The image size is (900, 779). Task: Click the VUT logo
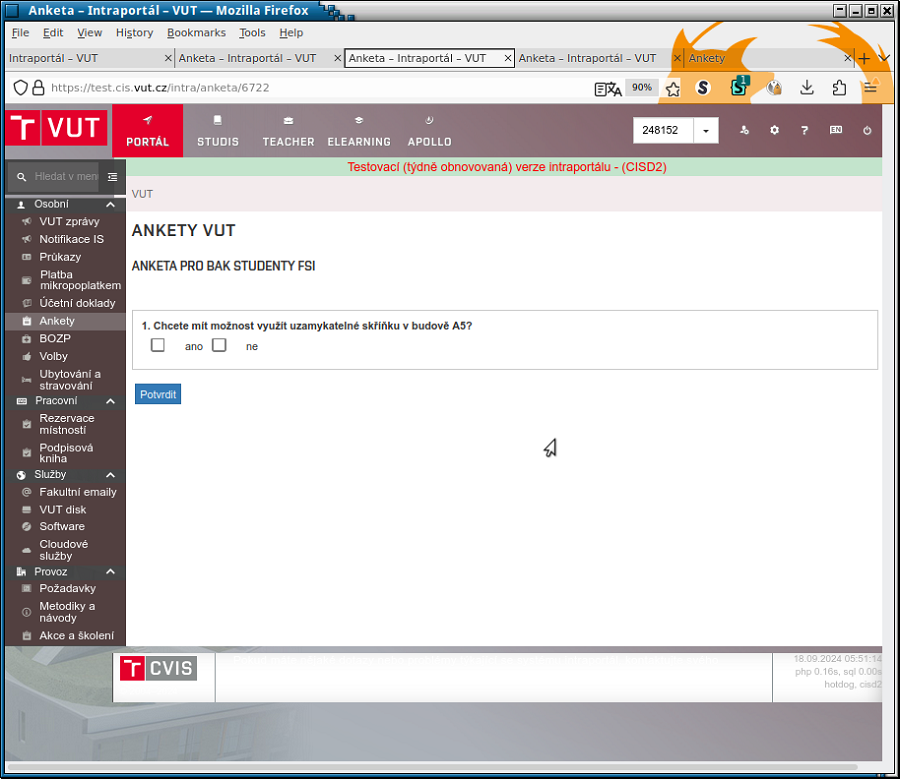click(57, 127)
